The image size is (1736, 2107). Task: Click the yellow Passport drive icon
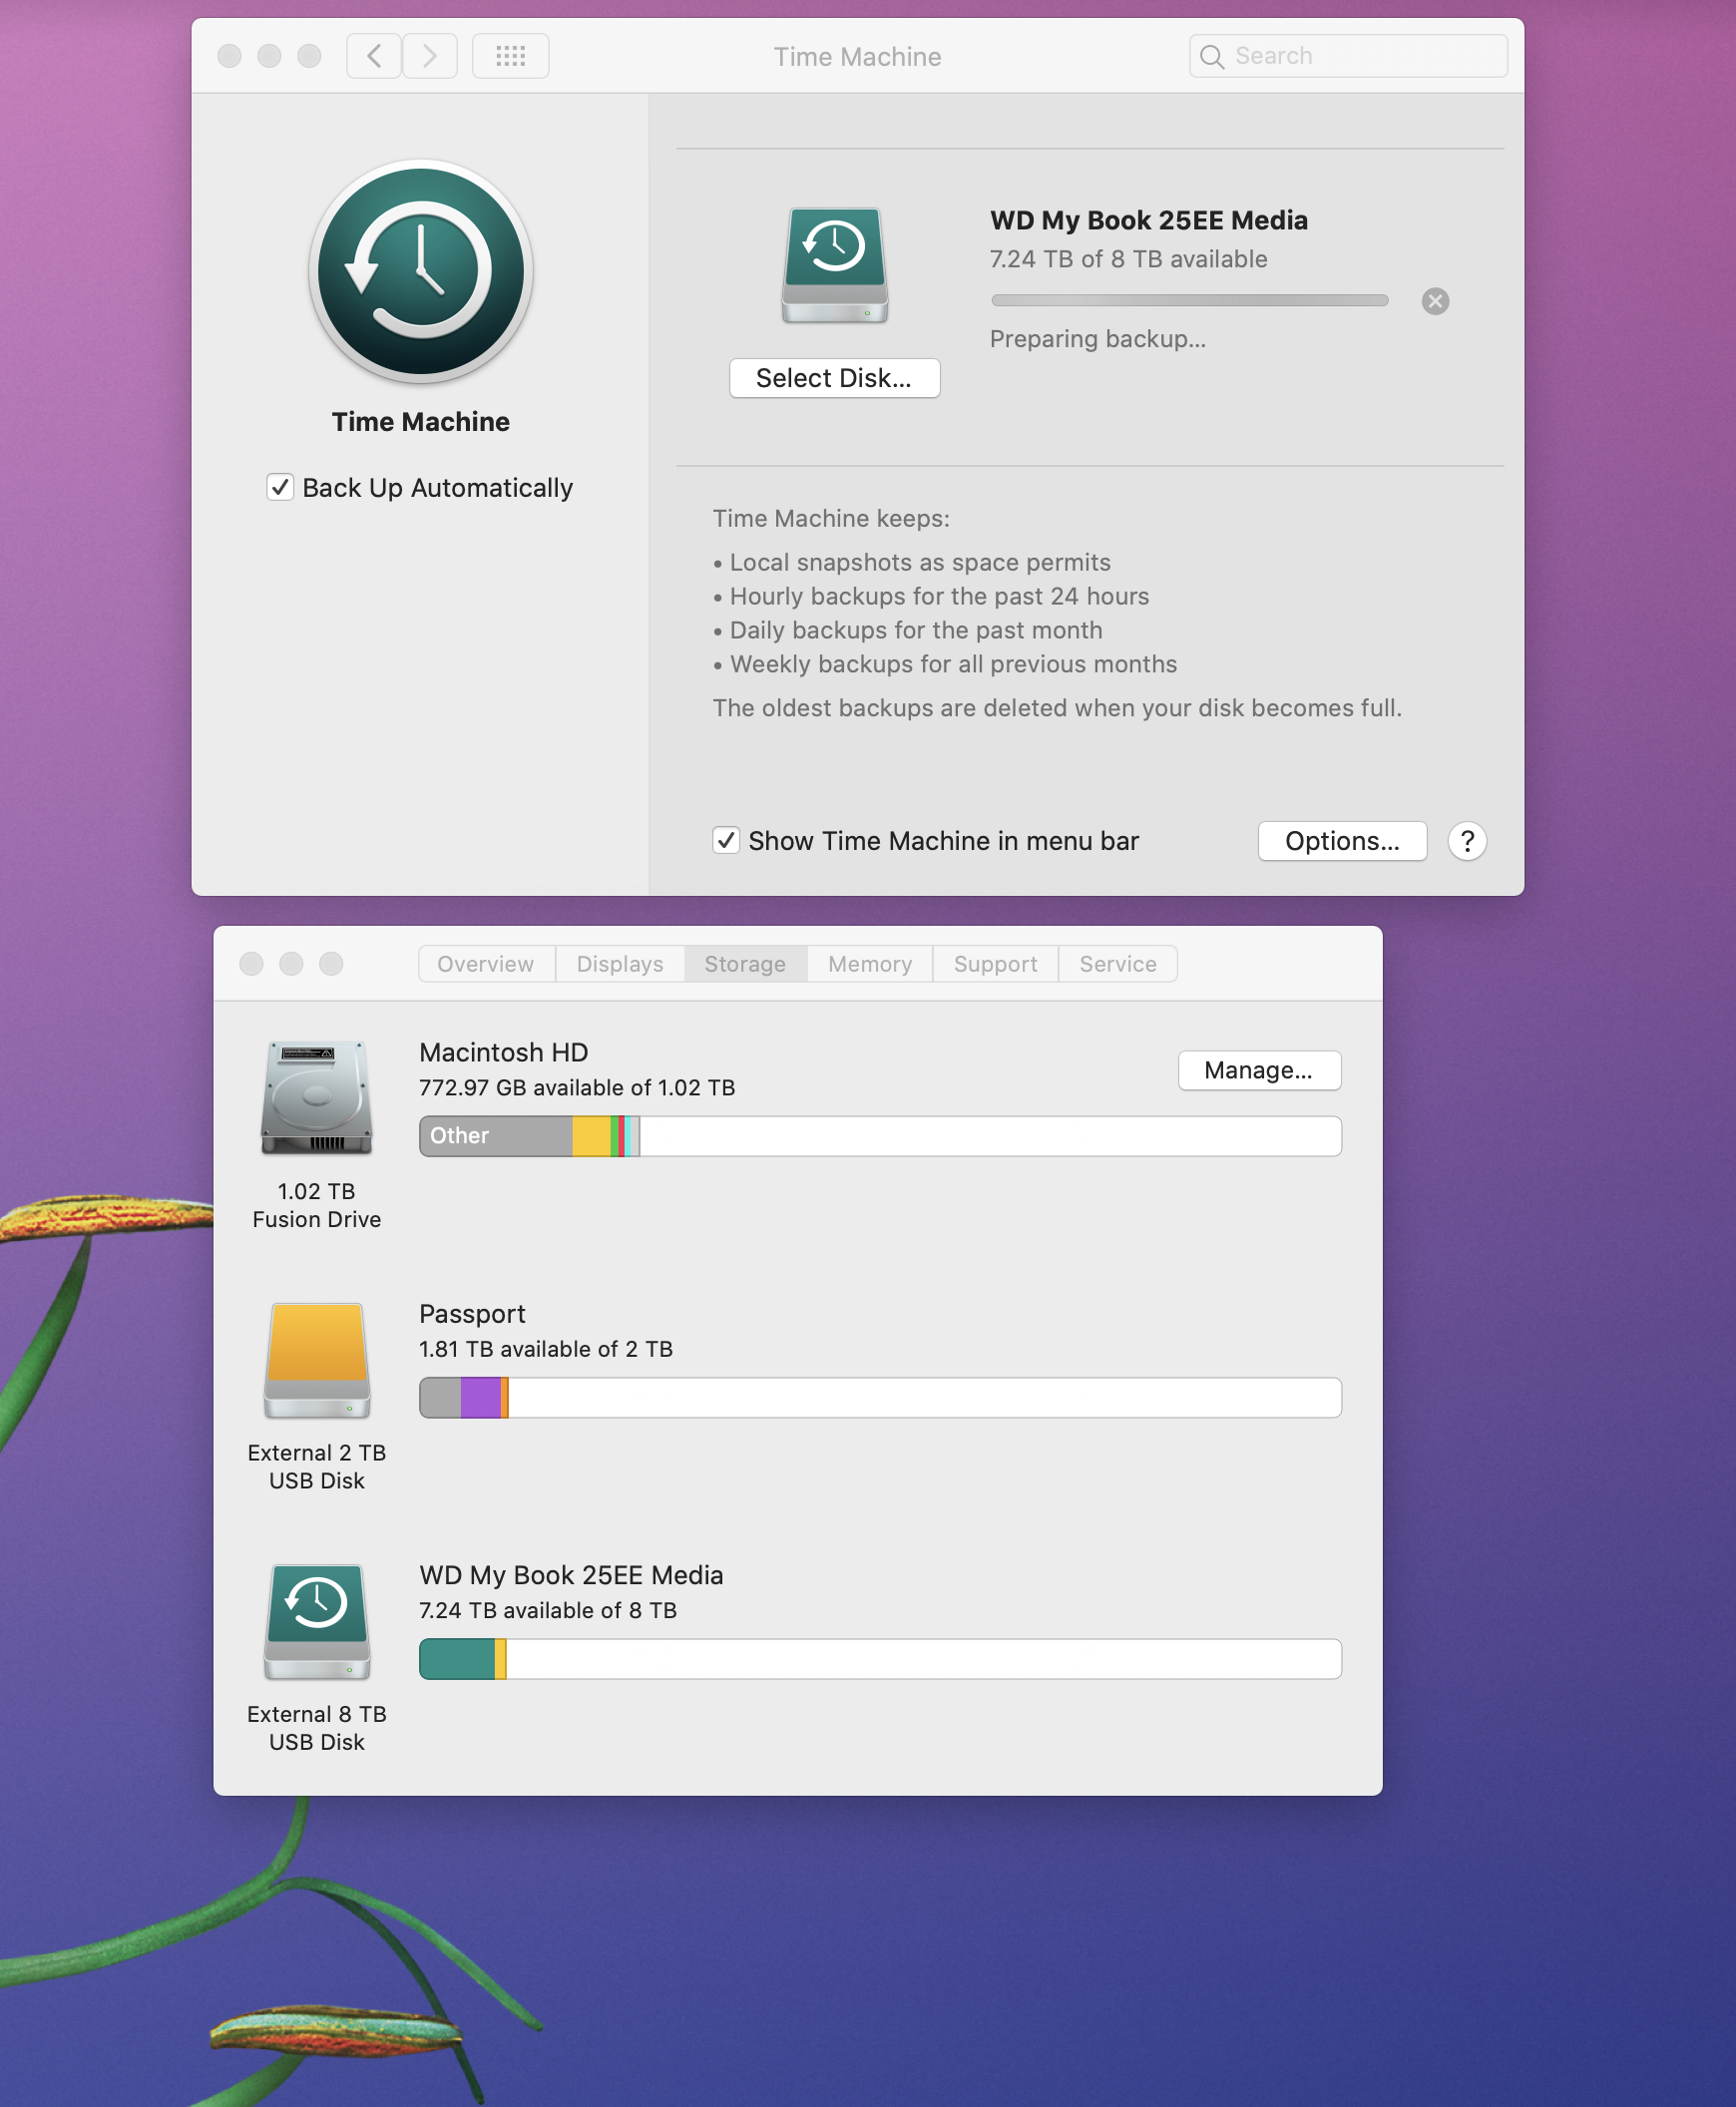click(317, 1360)
